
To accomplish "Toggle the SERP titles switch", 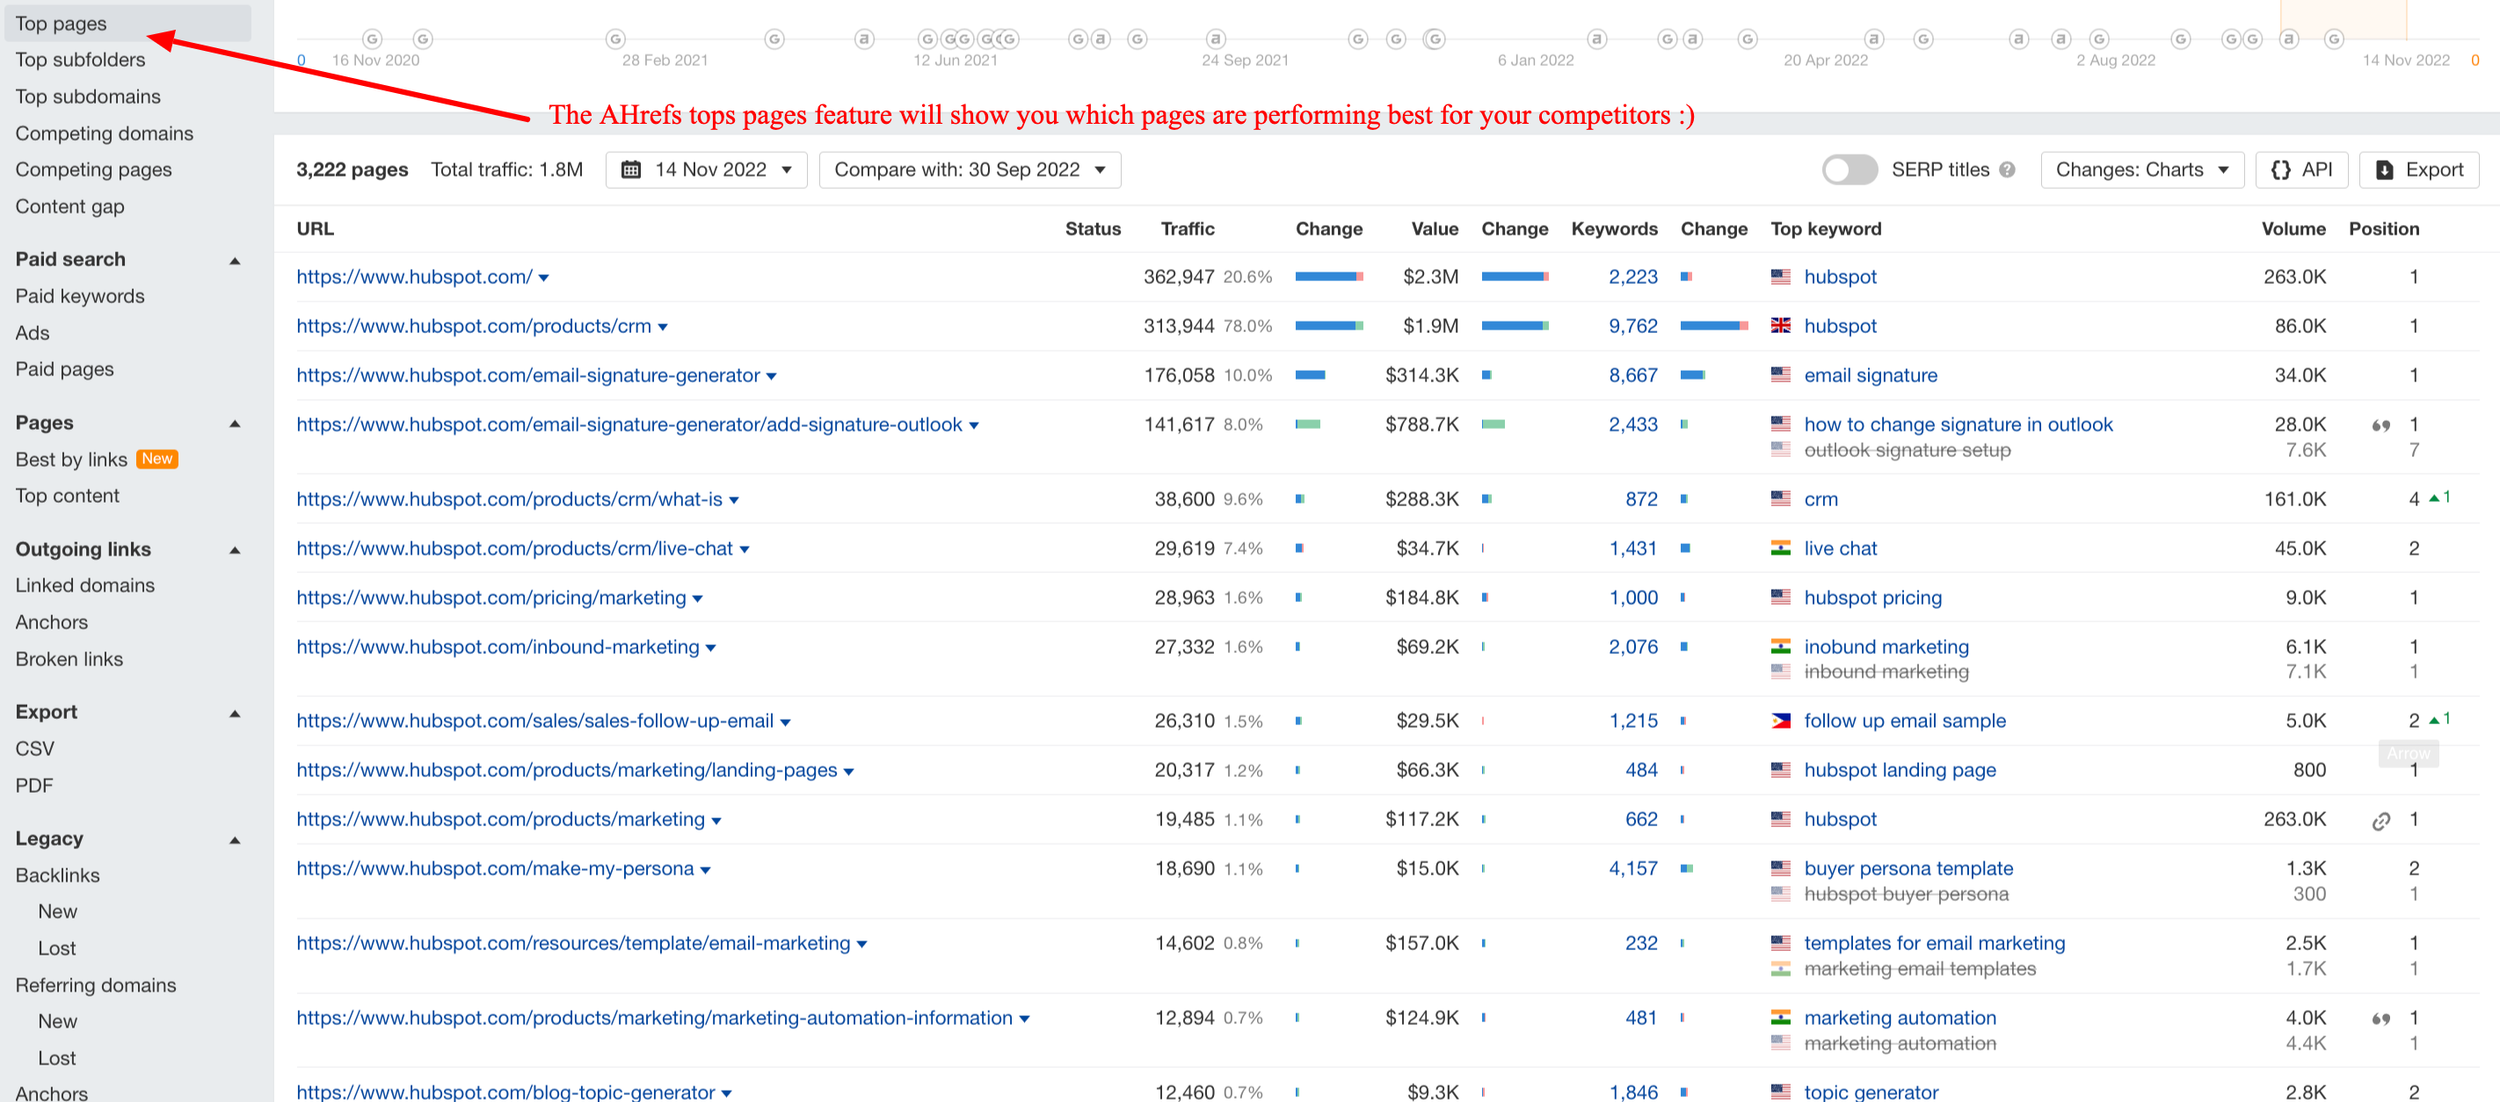I will tap(1849, 170).
